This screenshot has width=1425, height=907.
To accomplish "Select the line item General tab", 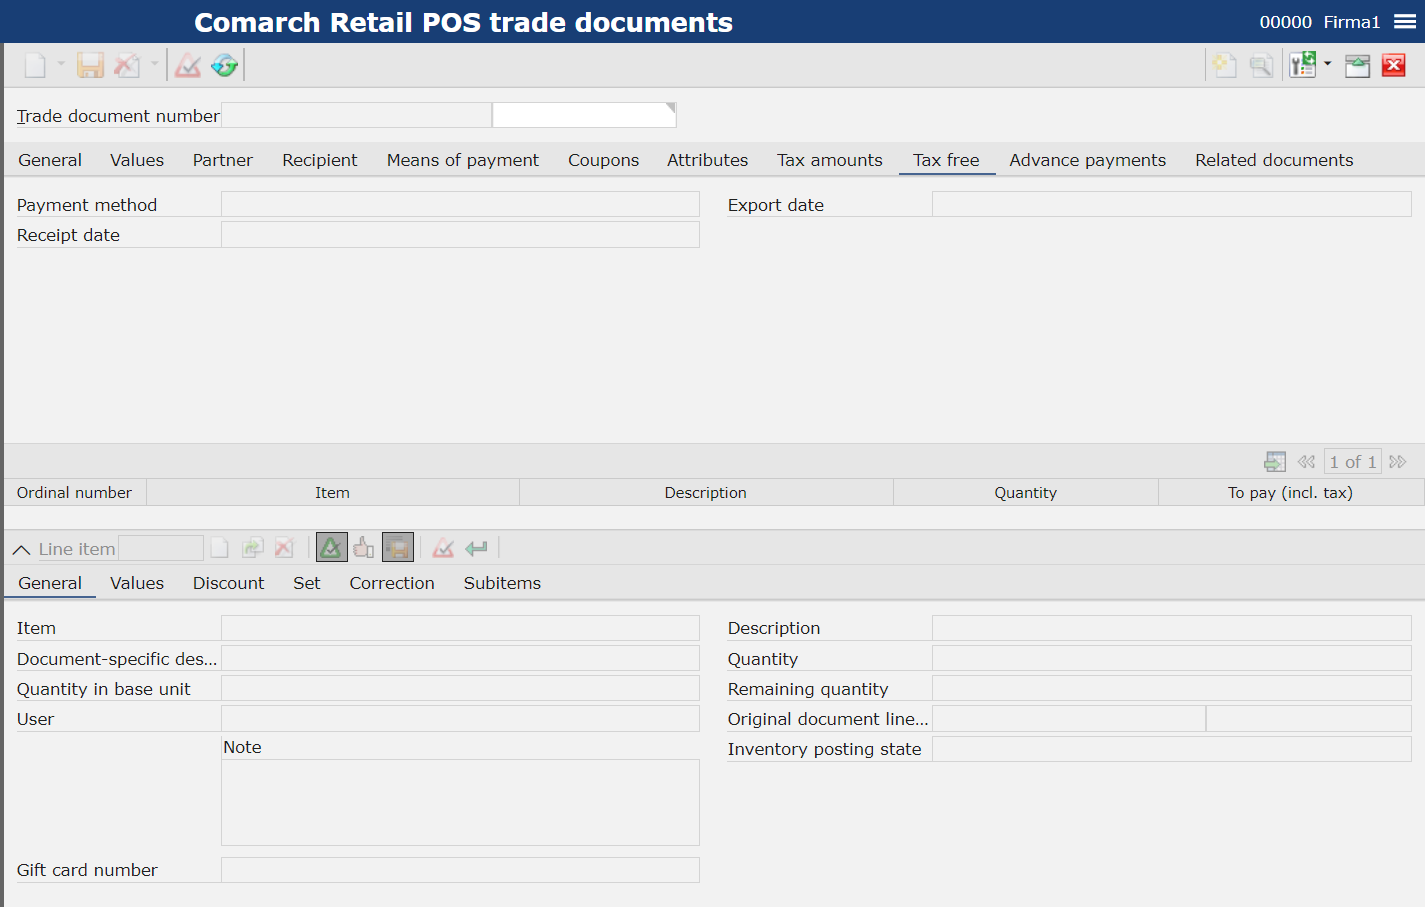I will tap(50, 583).
